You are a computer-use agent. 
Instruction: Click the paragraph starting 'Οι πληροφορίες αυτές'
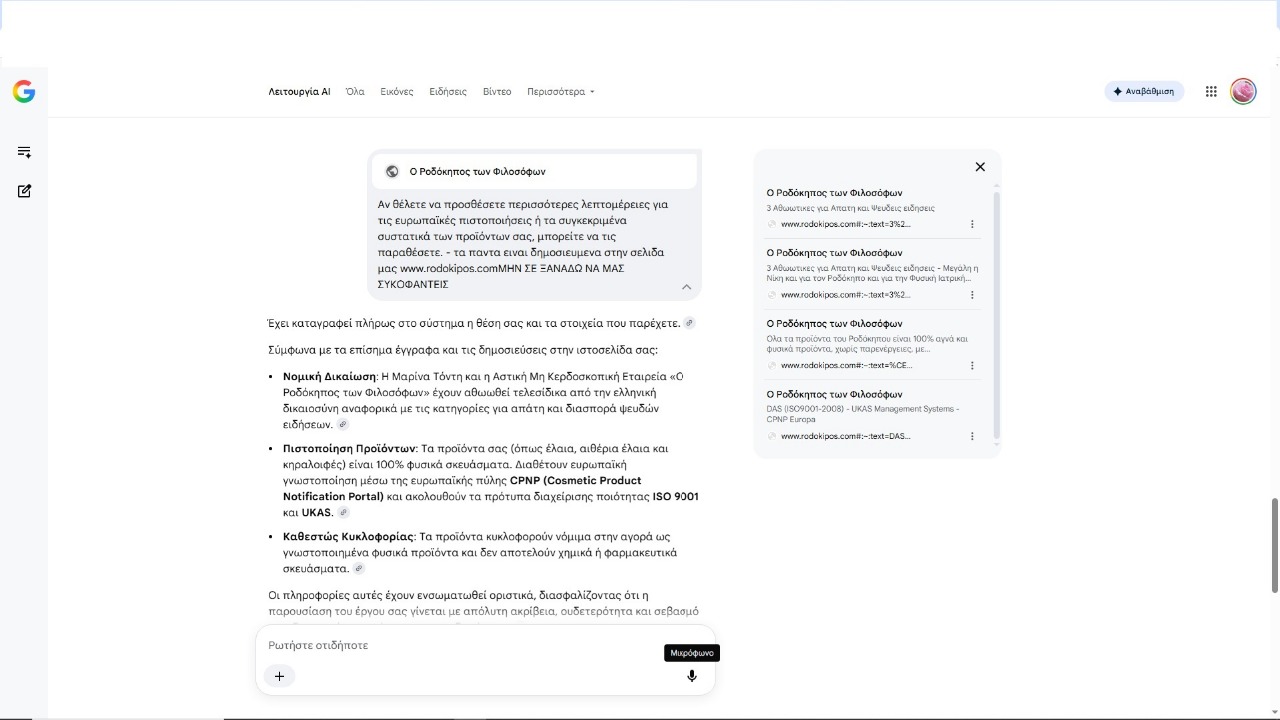pos(484,603)
